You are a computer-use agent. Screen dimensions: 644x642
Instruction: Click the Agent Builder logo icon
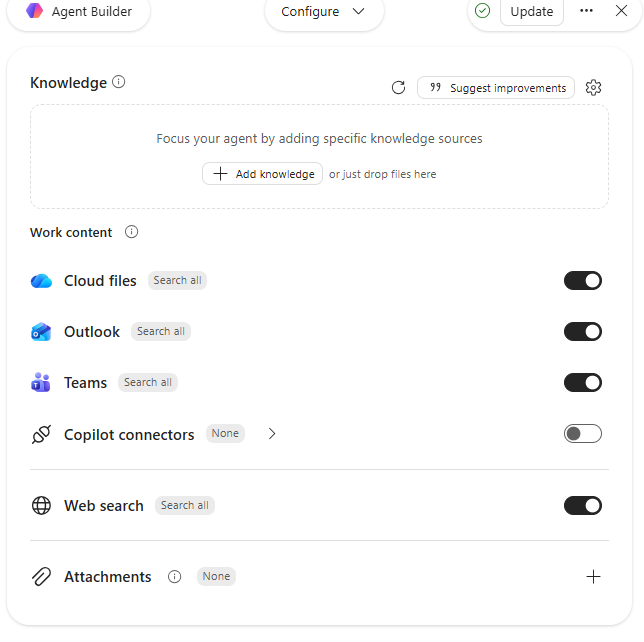[x=34, y=11]
